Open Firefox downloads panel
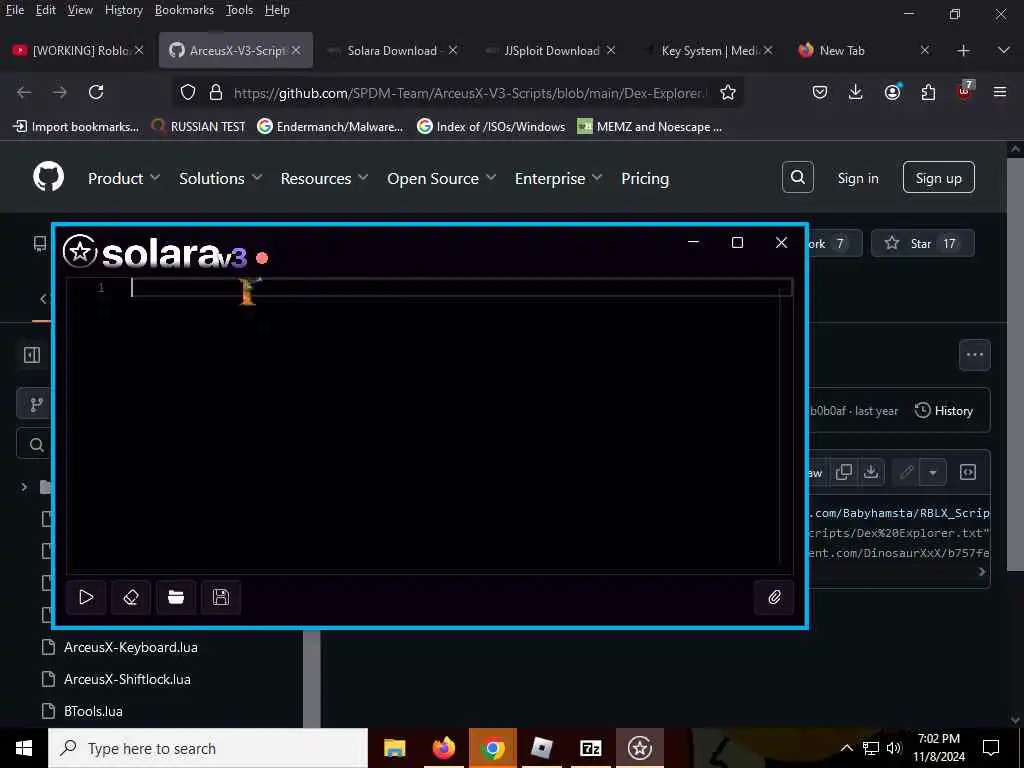This screenshot has width=1024, height=768. [x=856, y=92]
